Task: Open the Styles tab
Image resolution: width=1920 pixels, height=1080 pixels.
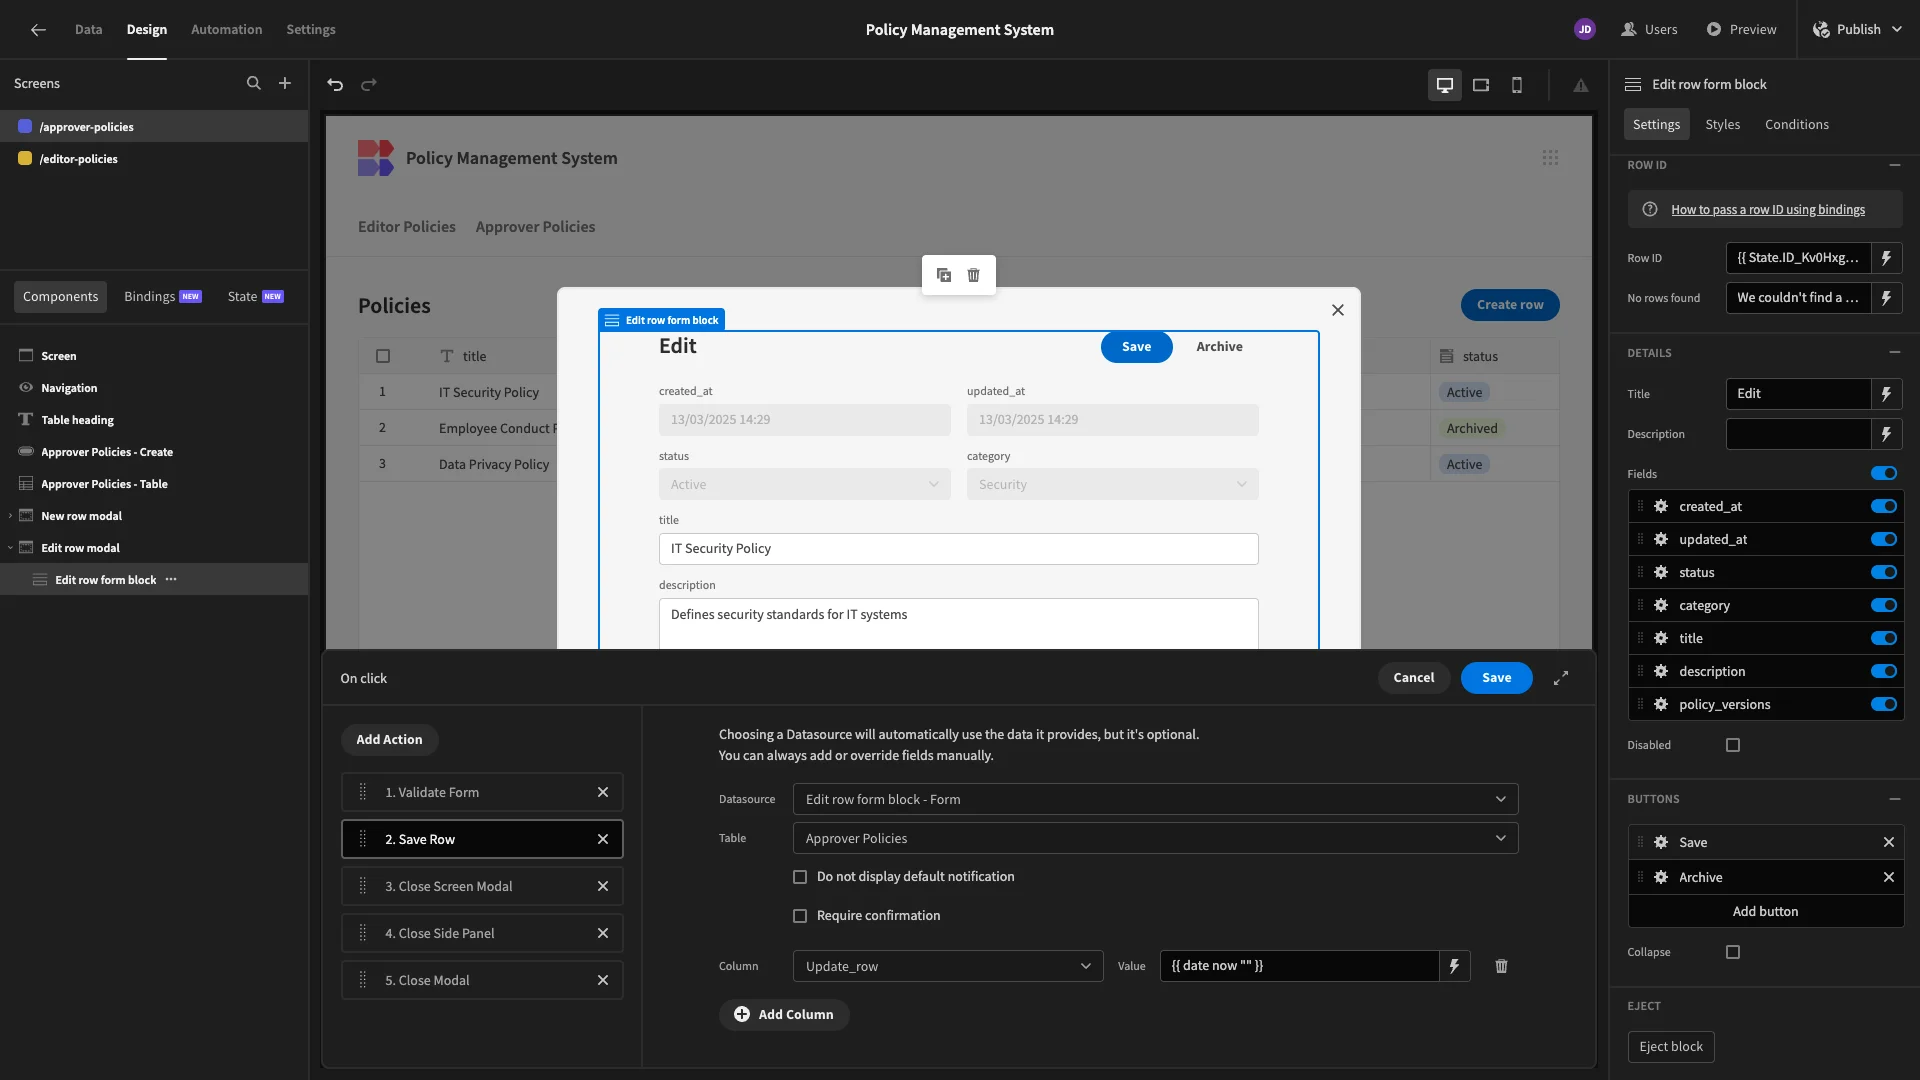Action: pos(1722,125)
